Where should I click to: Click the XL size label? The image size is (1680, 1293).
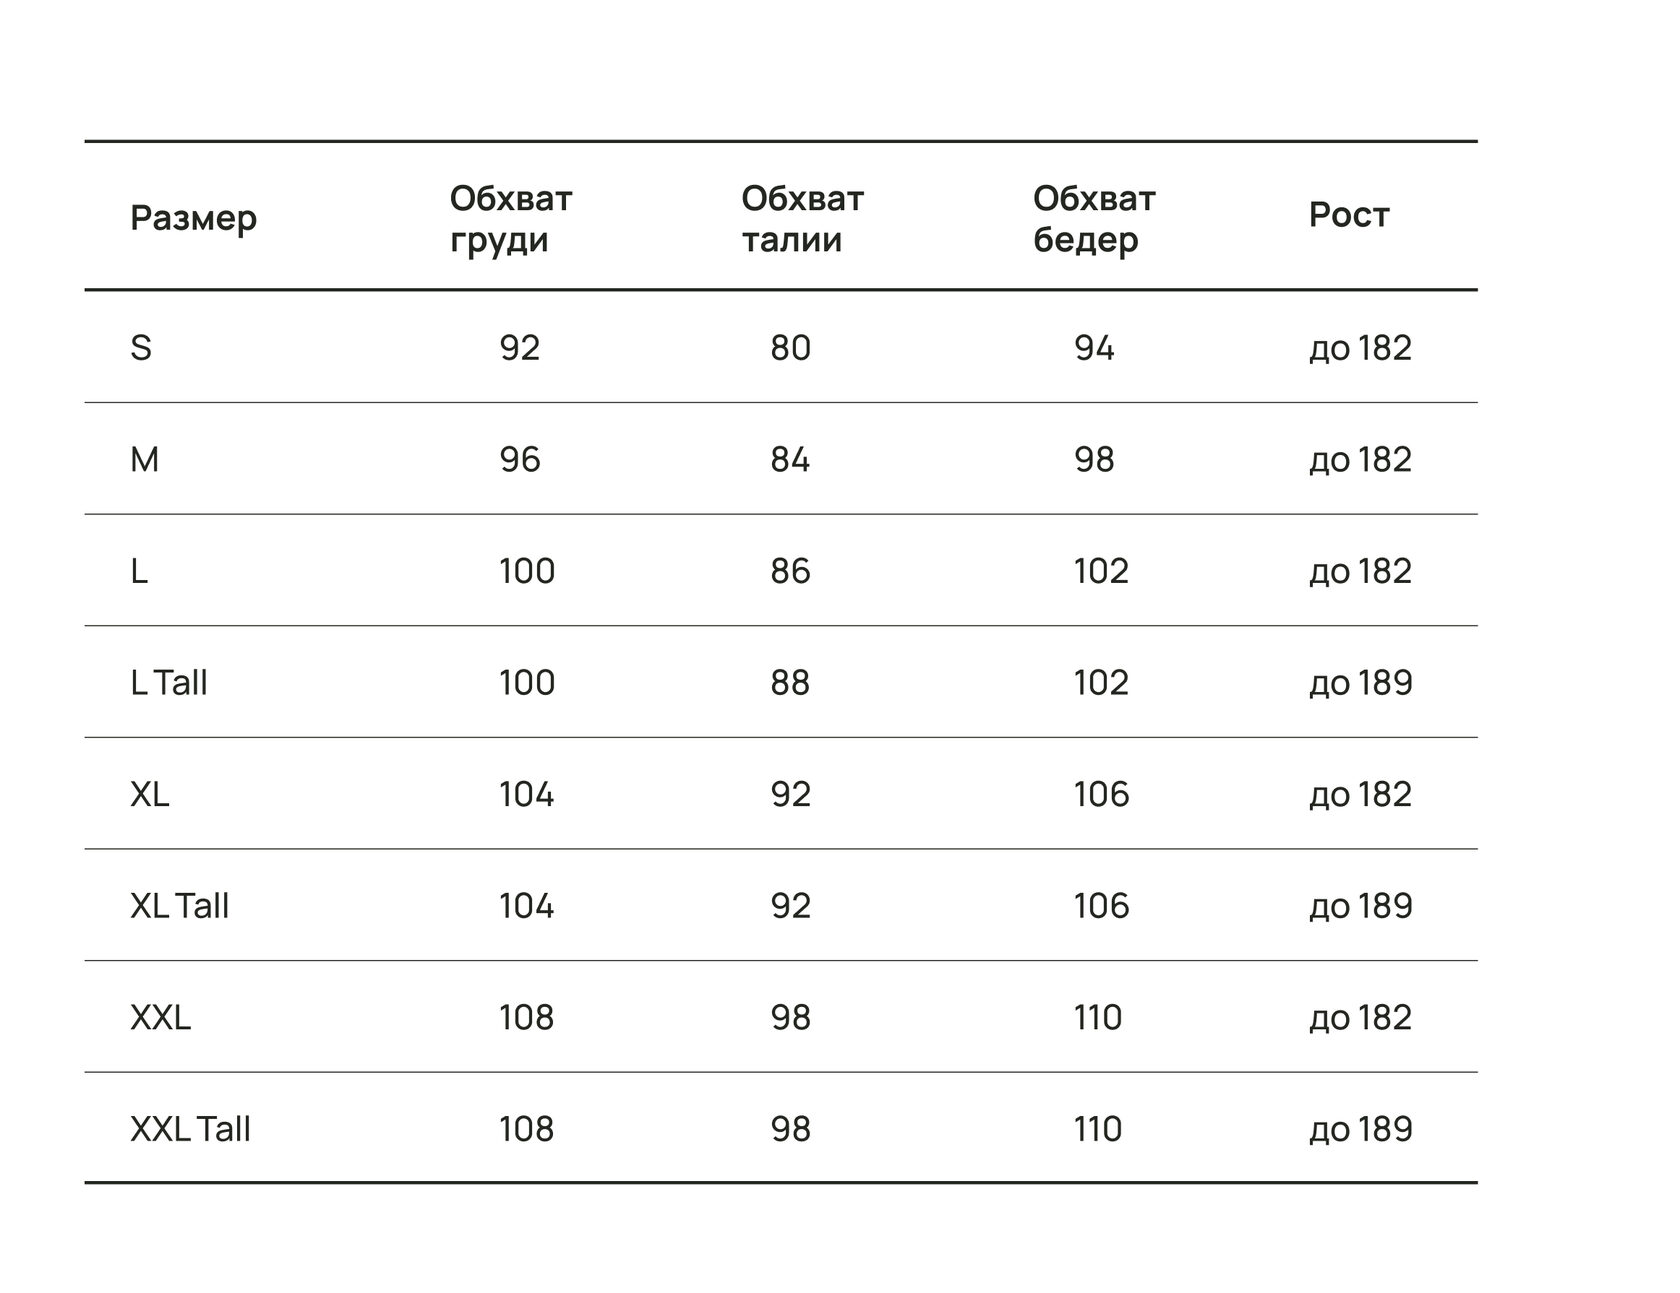pos(149,795)
